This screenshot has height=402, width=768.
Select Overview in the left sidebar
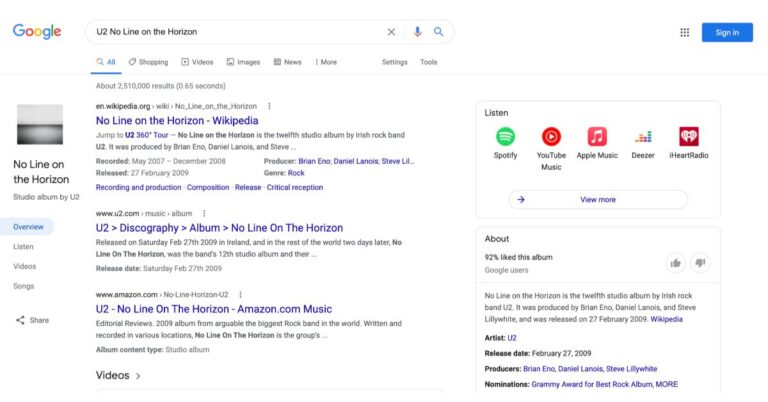[x=27, y=227]
